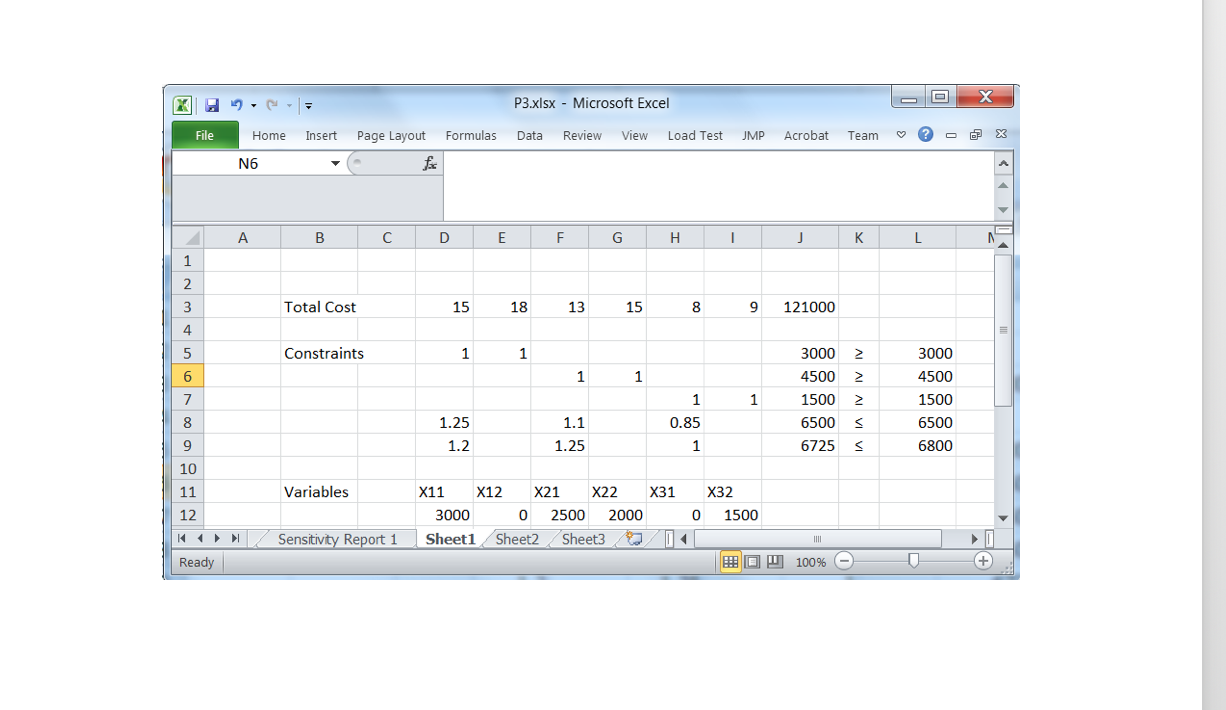Image resolution: width=1226 pixels, height=710 pixels.
Task: Select cell J3 containing 121000
Action: click(x=800, y=307)
